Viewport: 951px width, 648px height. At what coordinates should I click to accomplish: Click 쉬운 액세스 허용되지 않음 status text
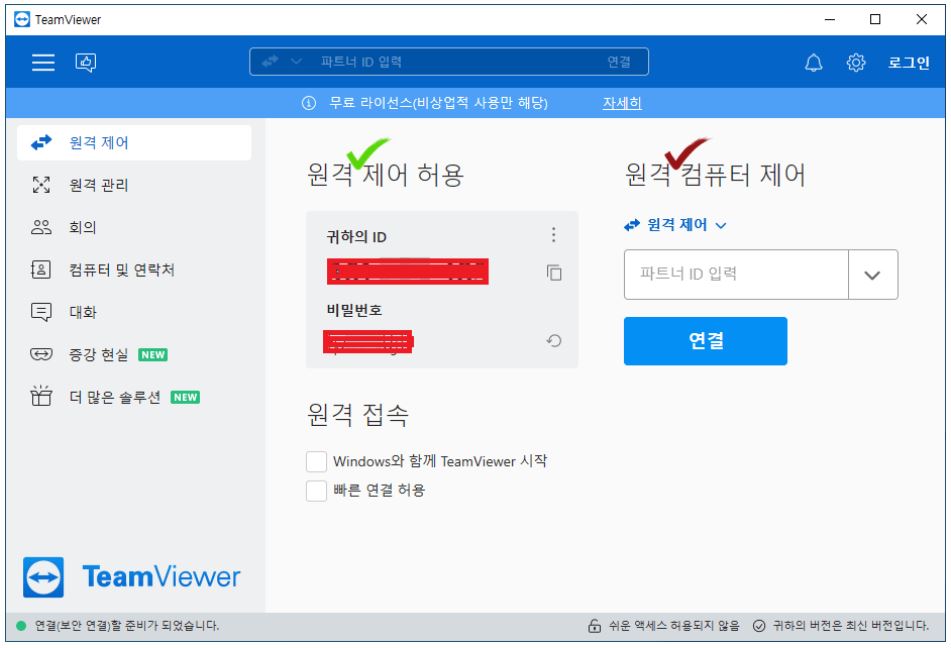point(674,626)
